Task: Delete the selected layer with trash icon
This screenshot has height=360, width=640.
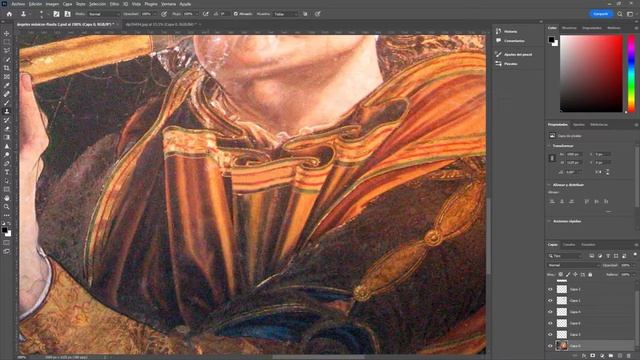Action: click(x=629, y=356)
